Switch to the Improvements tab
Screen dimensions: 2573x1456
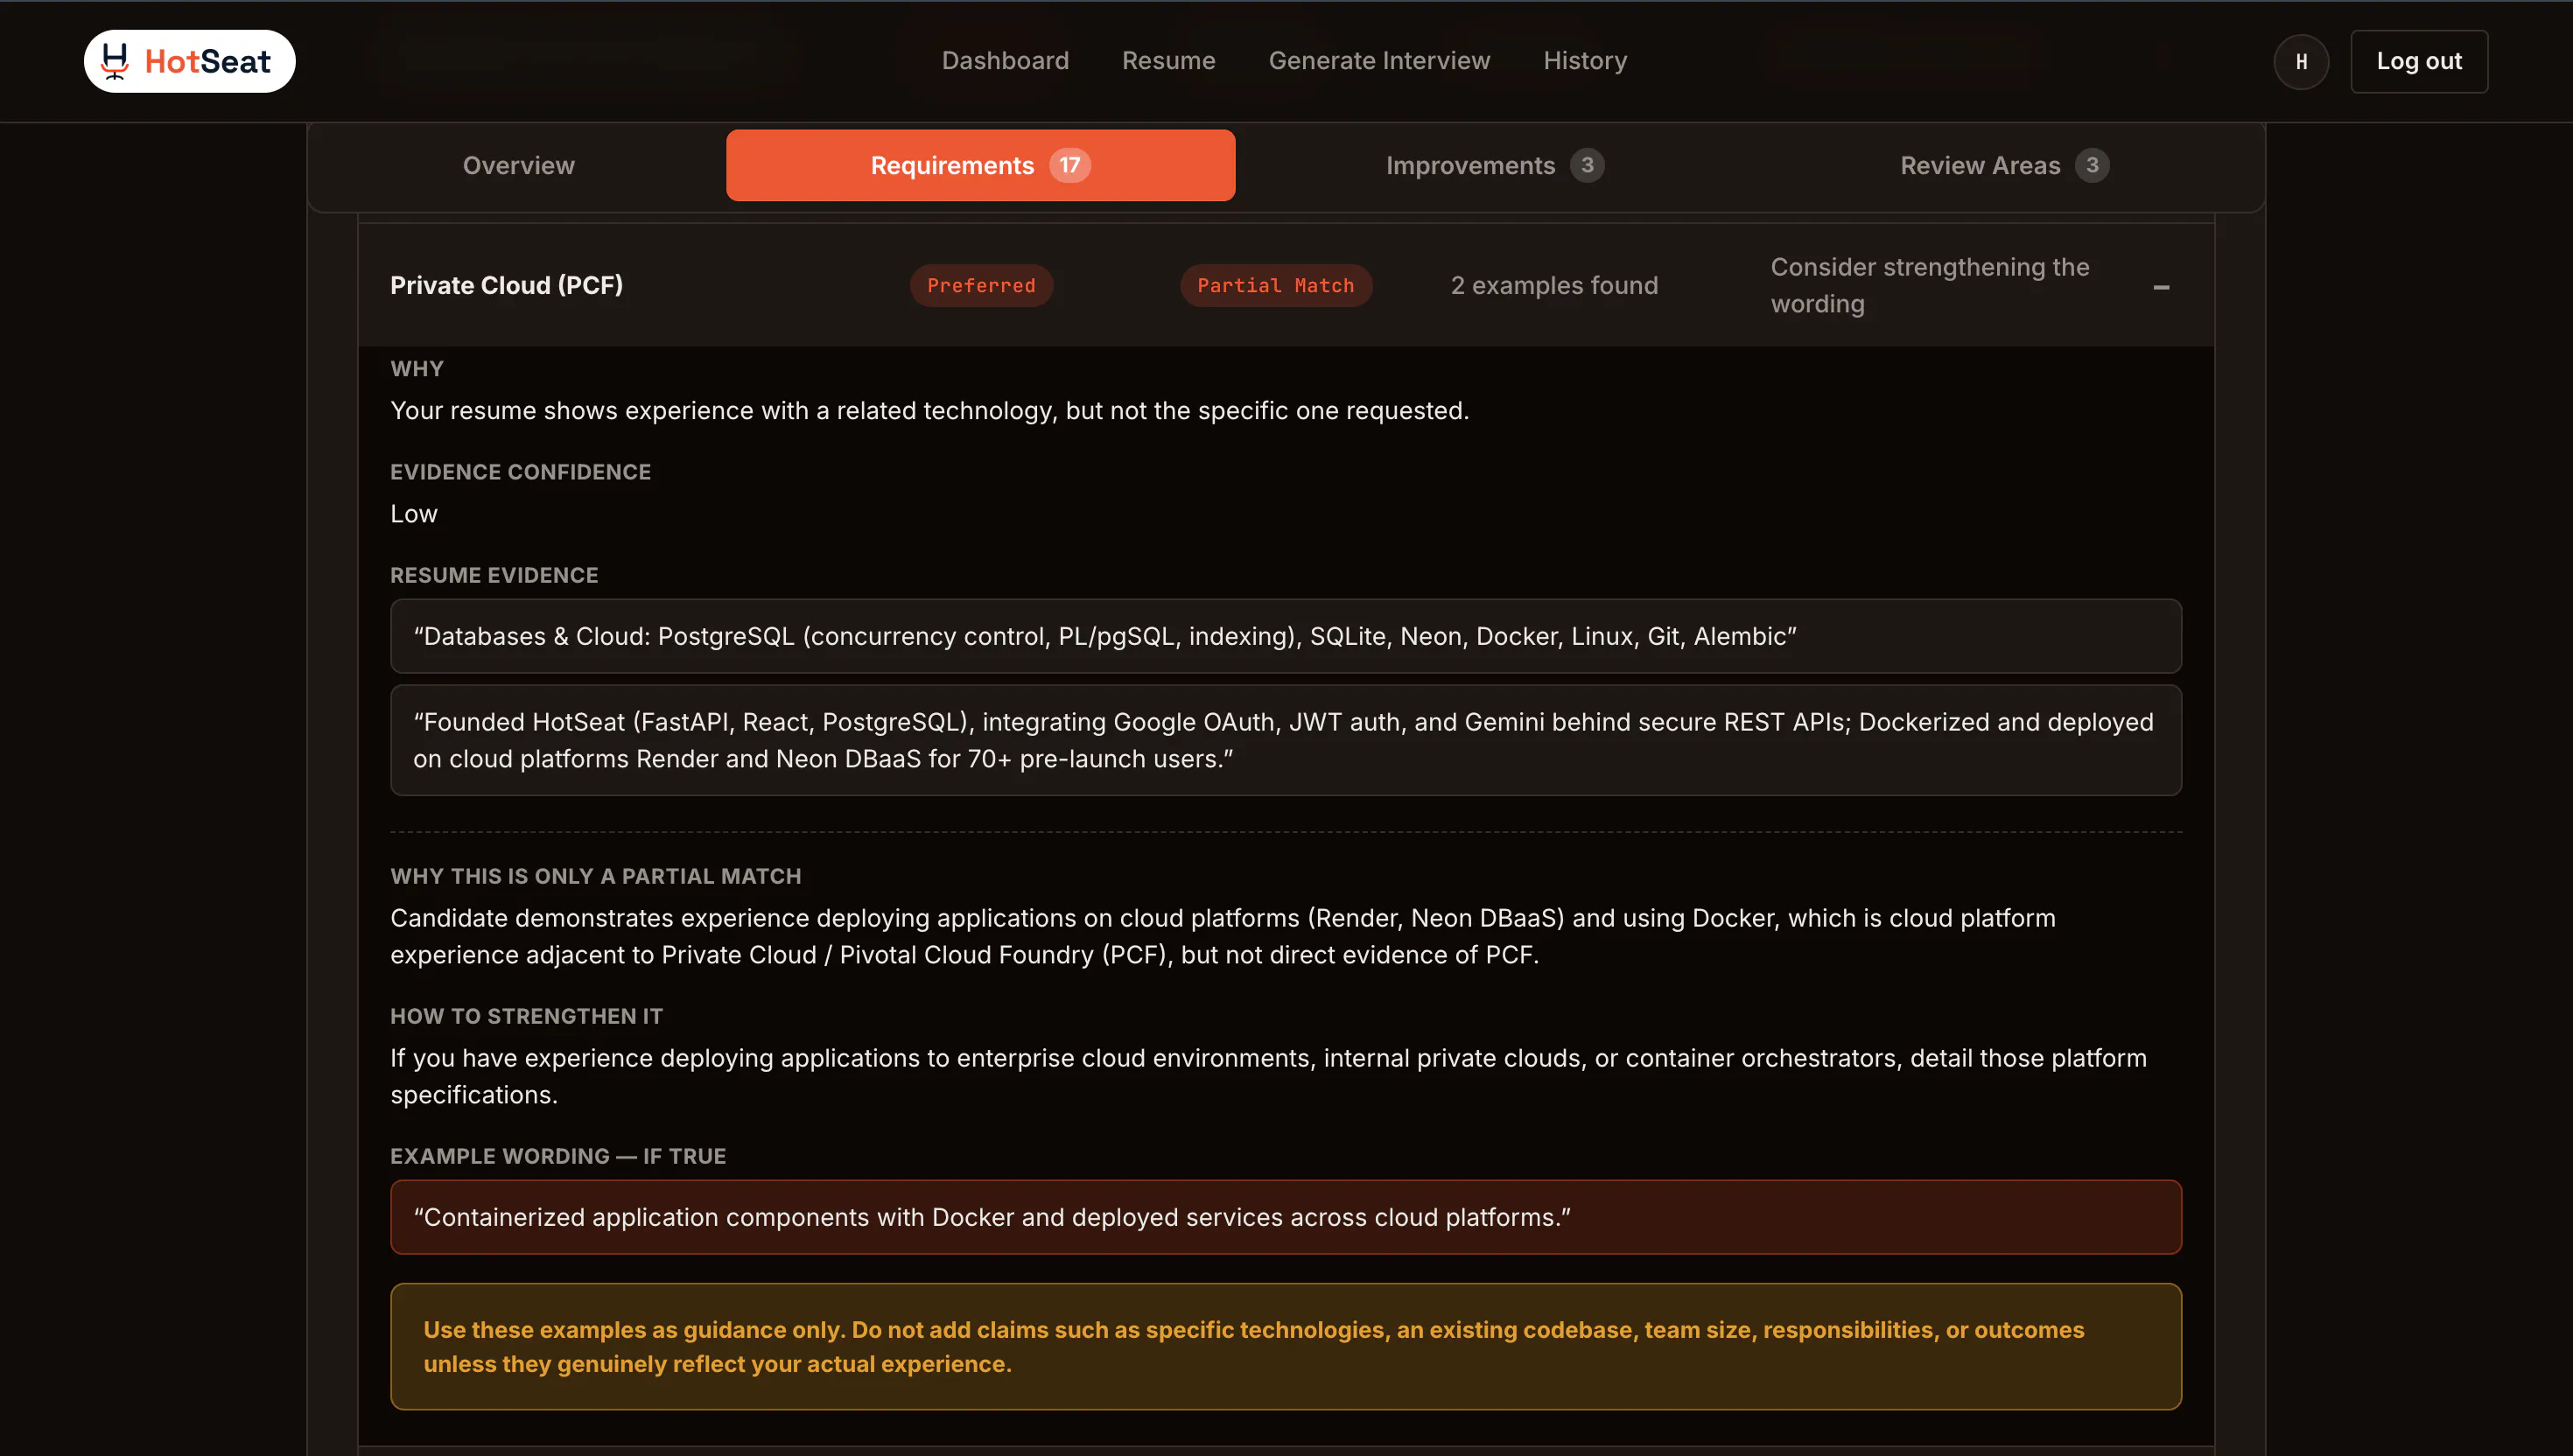coord(1494,165)
